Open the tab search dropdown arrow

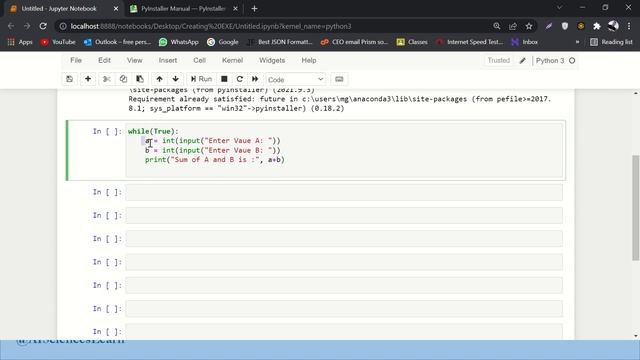tap(560, 8)
